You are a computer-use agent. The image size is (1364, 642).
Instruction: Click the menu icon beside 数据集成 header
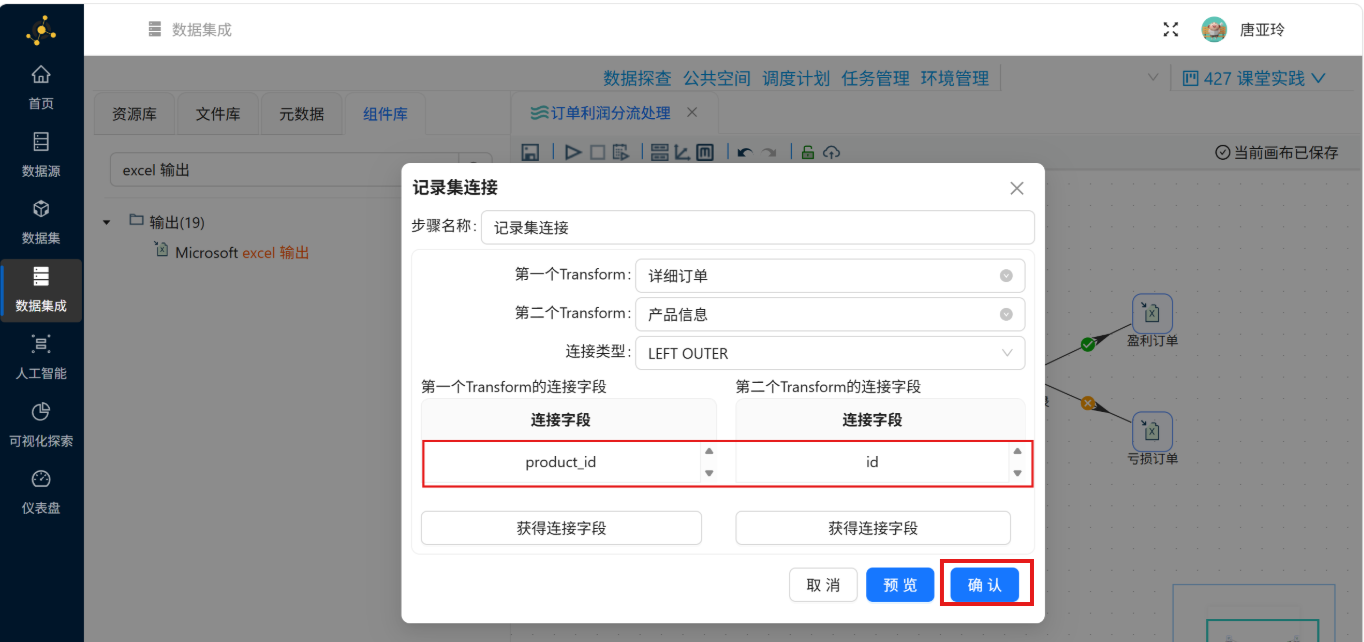pyautogui.click(x=154, y=30)
